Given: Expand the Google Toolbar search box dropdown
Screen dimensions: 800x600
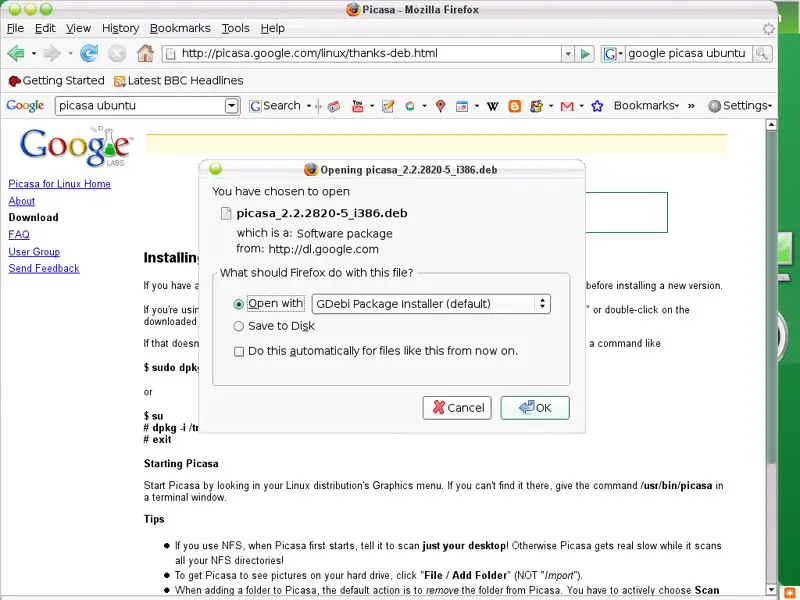Looking at the screenshot, I should coord(232,106).
